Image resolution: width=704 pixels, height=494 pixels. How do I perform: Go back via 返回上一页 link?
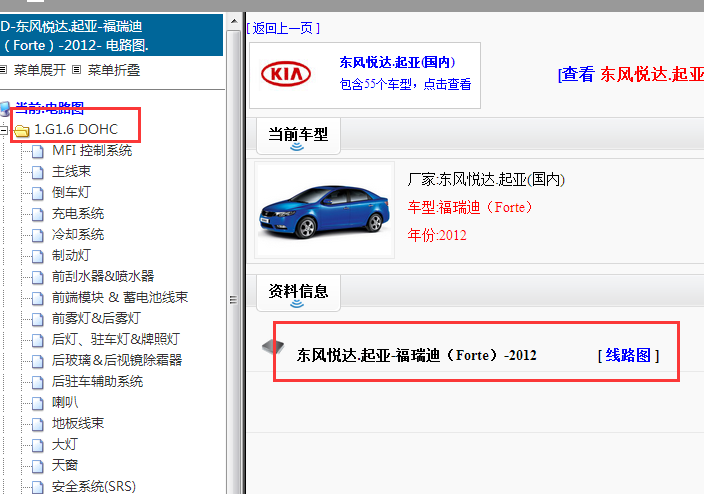[283, 28]
